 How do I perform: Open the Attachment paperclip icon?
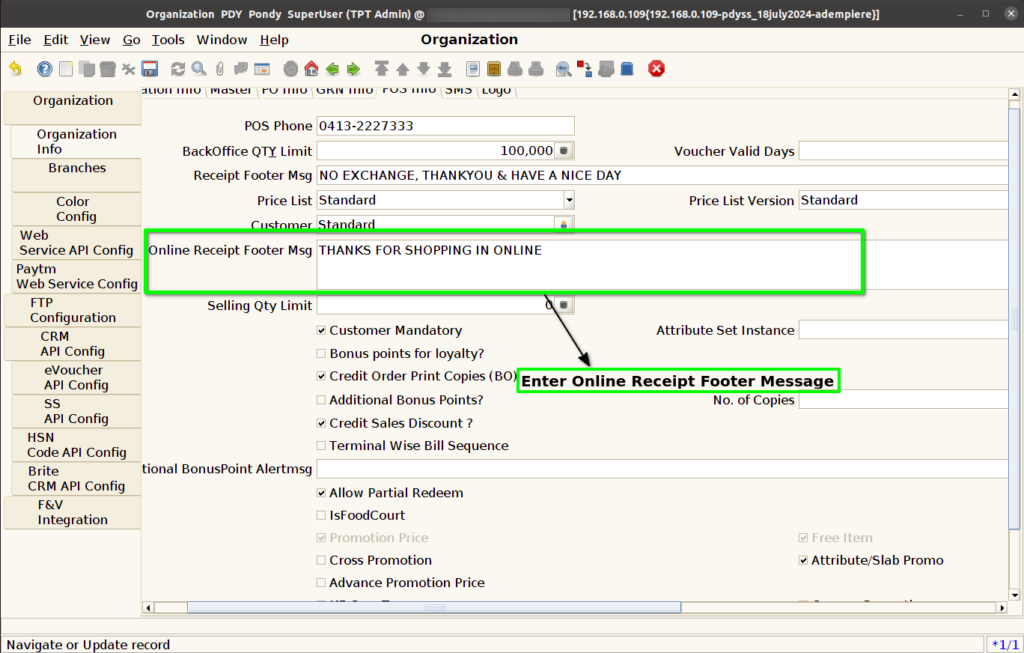click(x=219, y=69)
